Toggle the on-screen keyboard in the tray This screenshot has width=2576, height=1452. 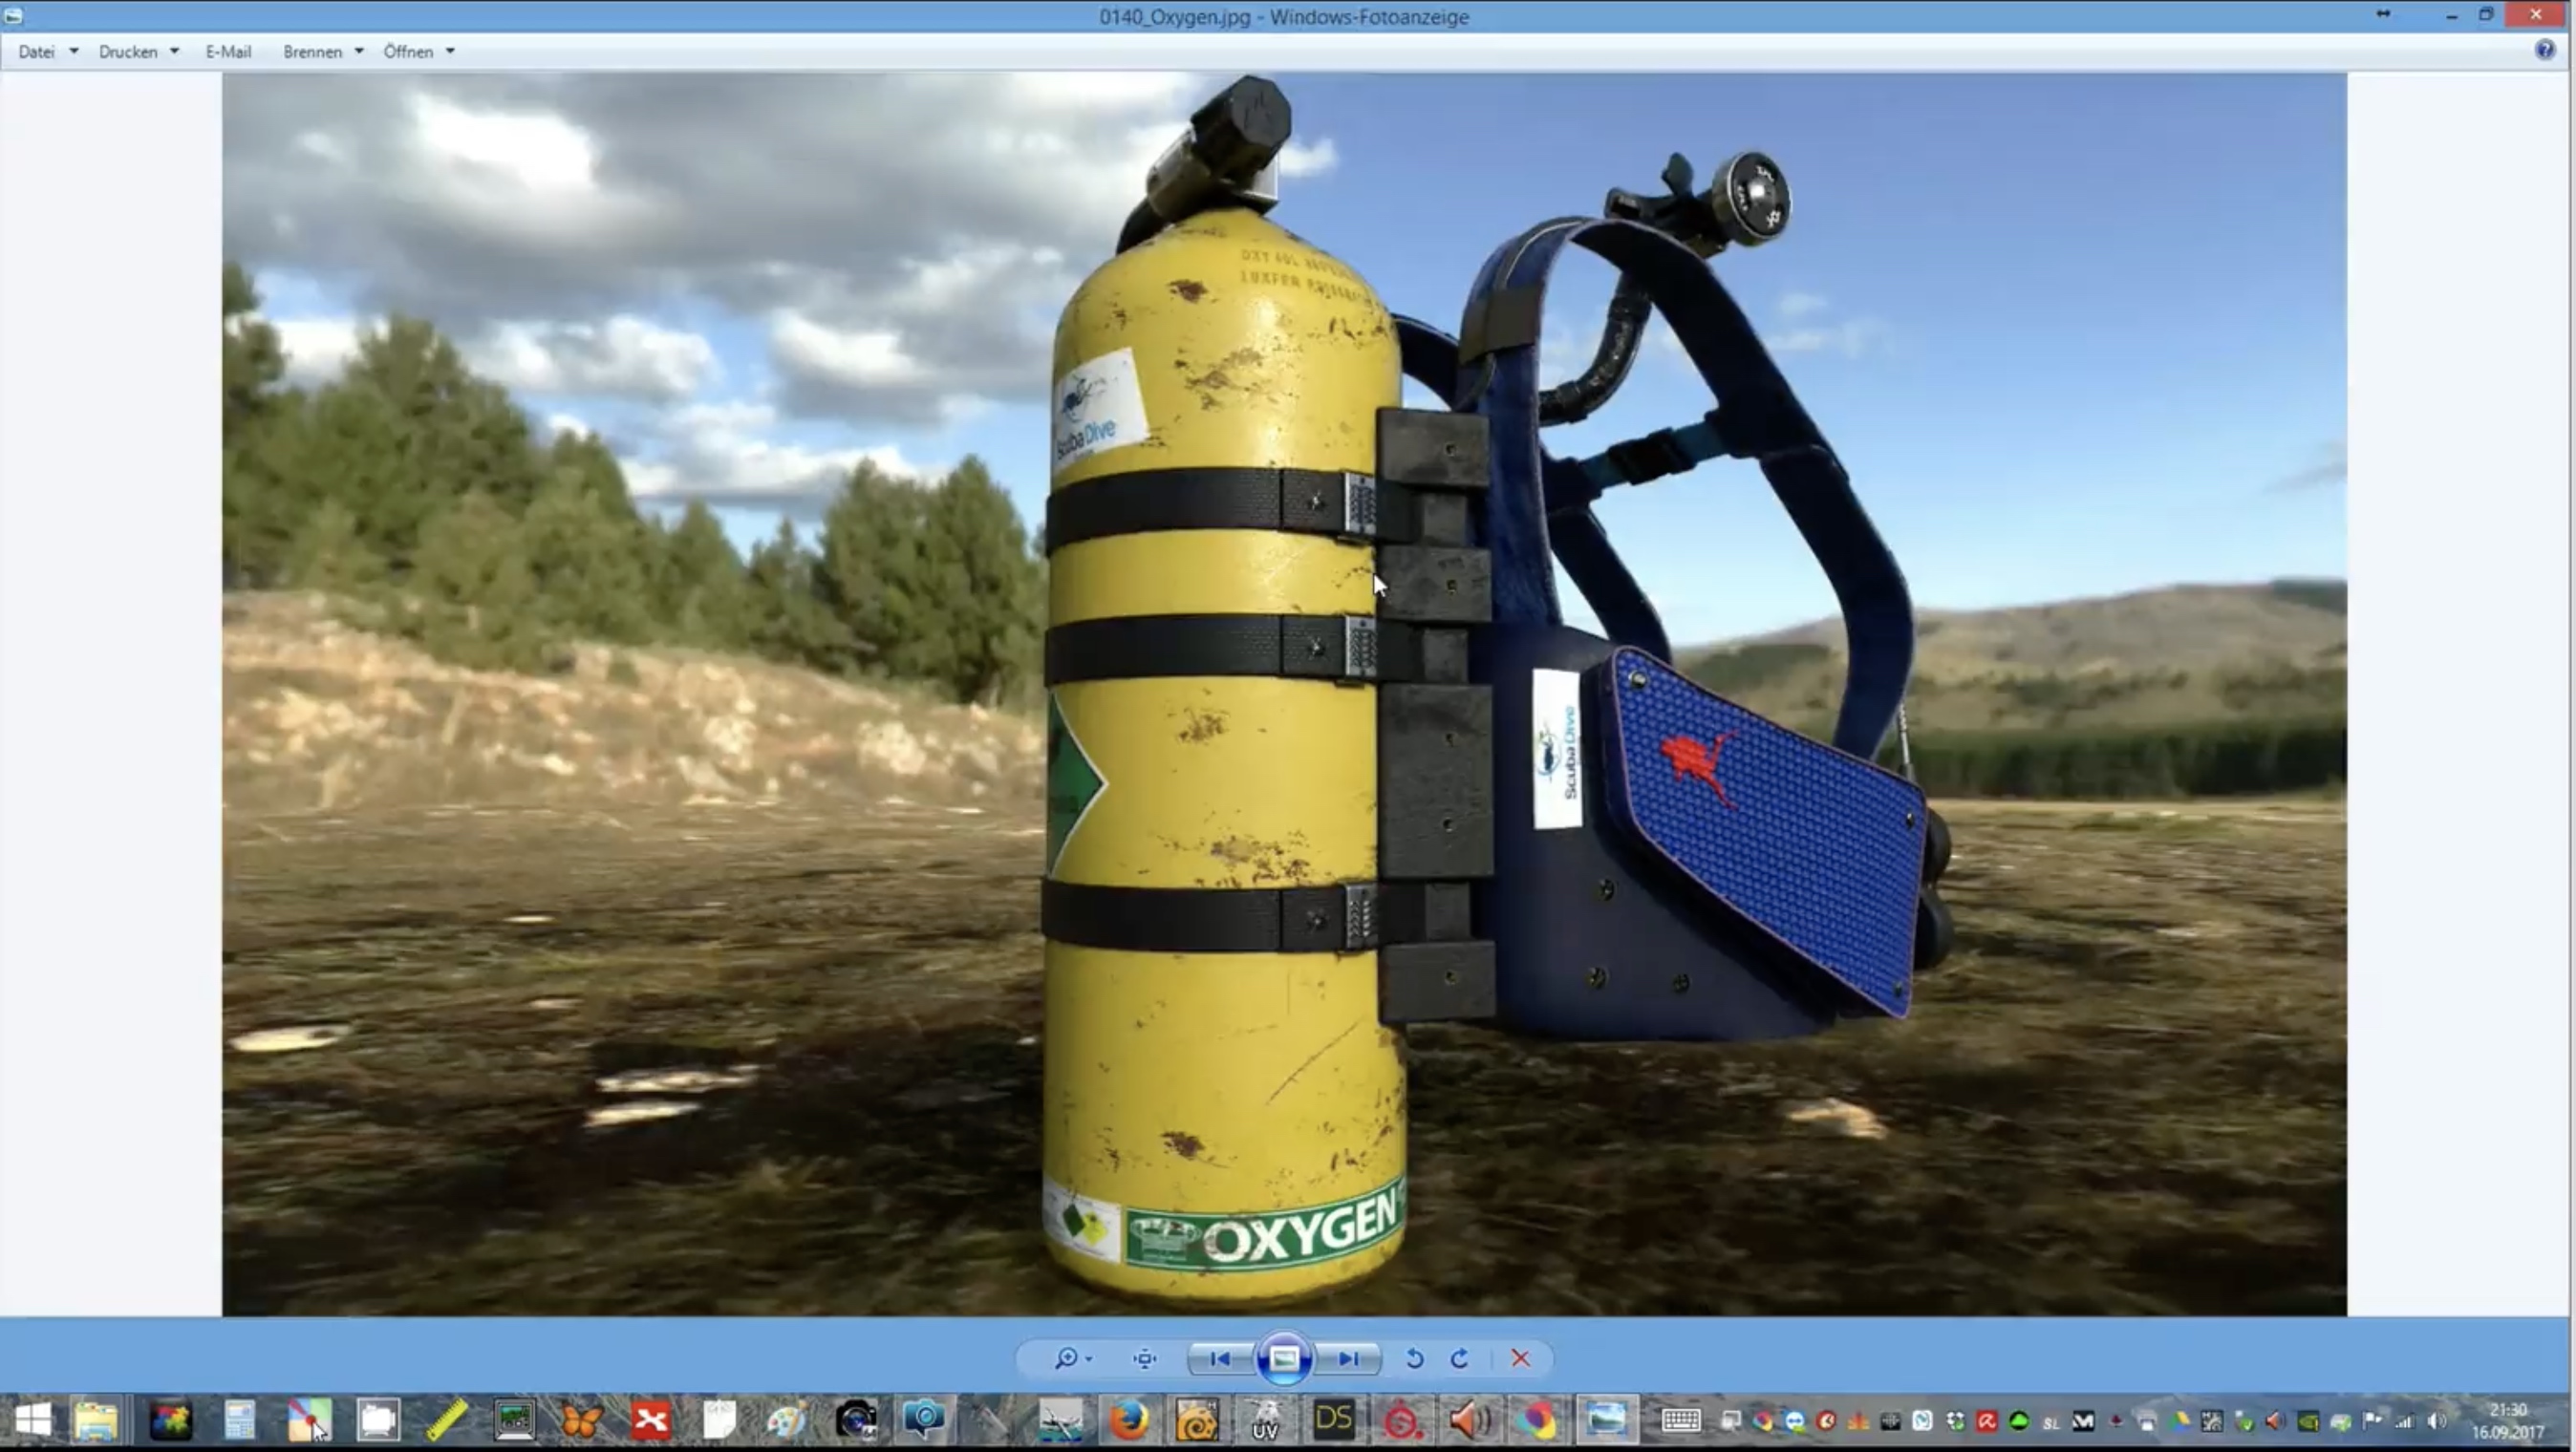click(x=1680, y=1420)
